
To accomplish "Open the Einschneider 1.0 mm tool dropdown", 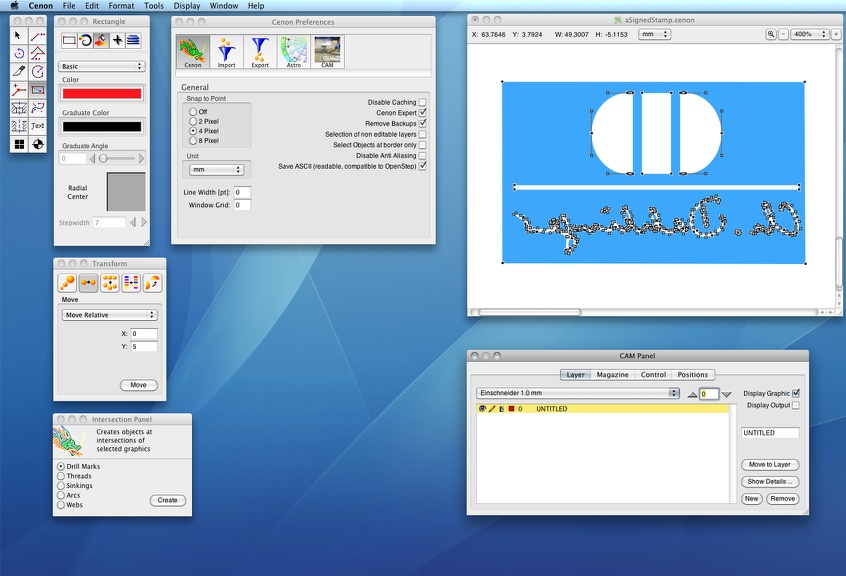I will point(578,393).
